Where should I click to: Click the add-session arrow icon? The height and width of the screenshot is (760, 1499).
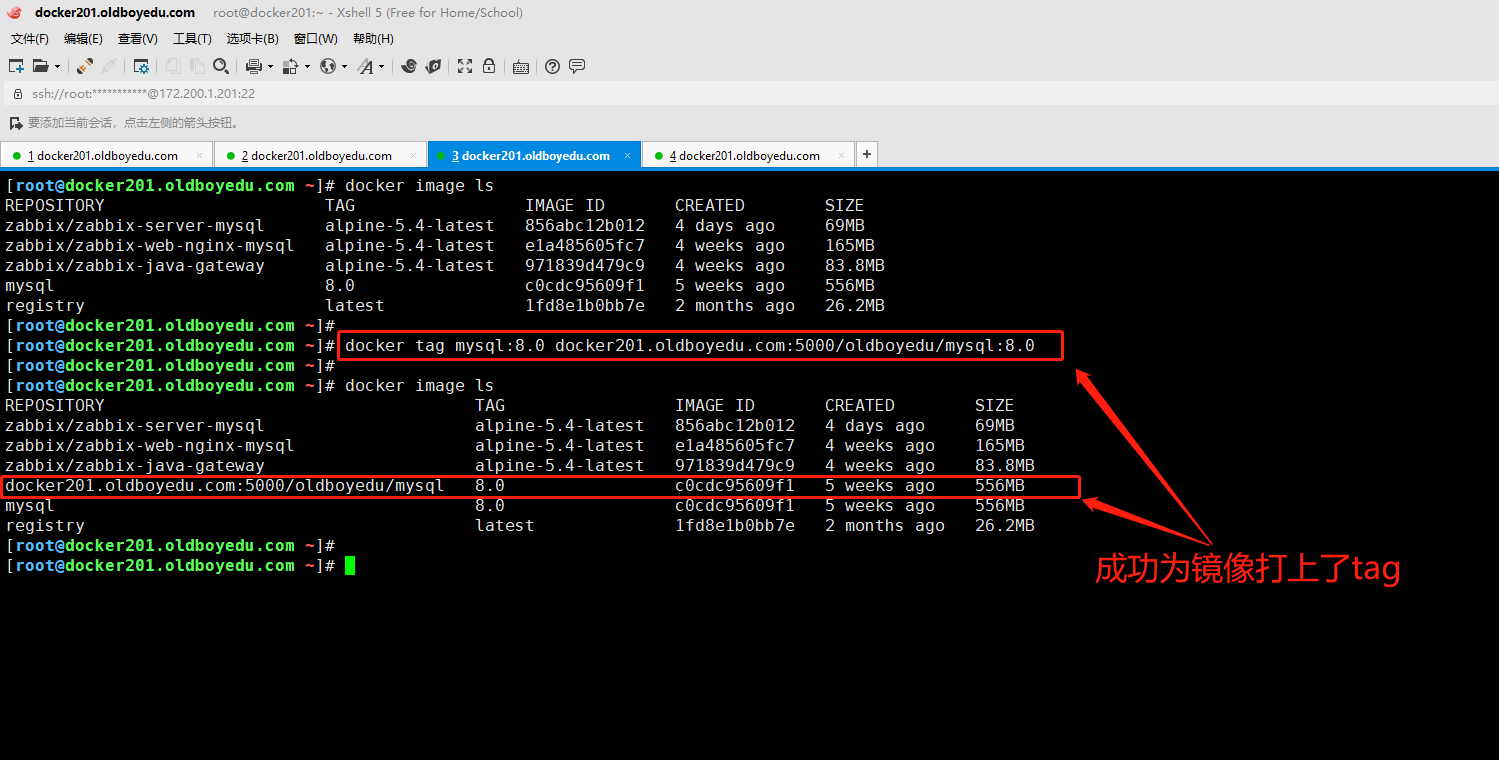coord(15,123)
